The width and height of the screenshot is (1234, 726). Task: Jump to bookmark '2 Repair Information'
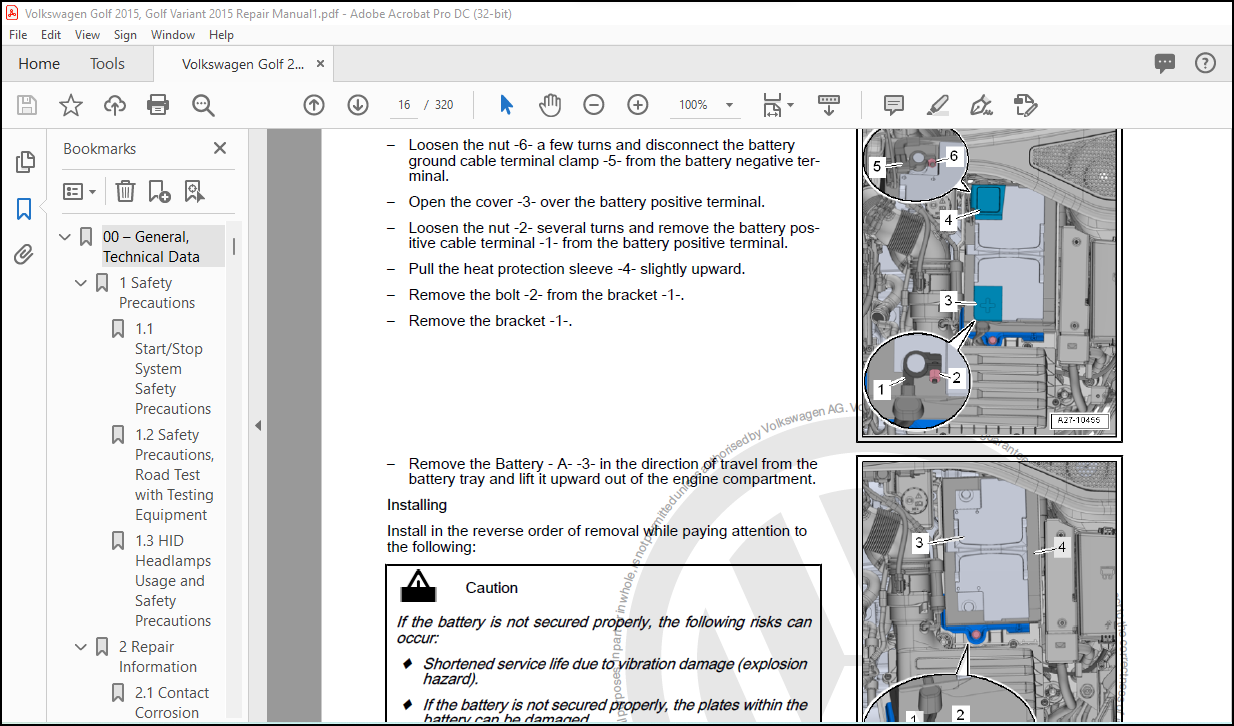coord(157,657)
